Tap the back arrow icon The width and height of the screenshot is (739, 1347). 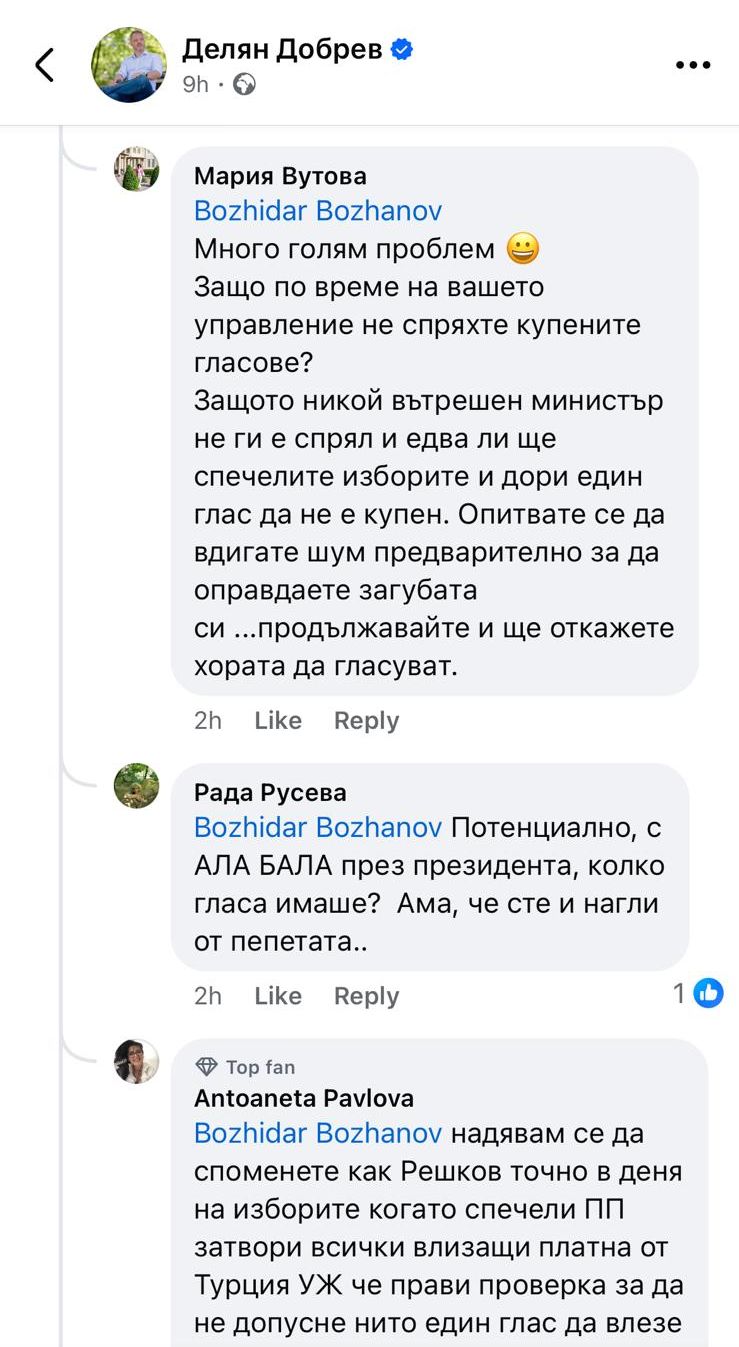[45, 65]
